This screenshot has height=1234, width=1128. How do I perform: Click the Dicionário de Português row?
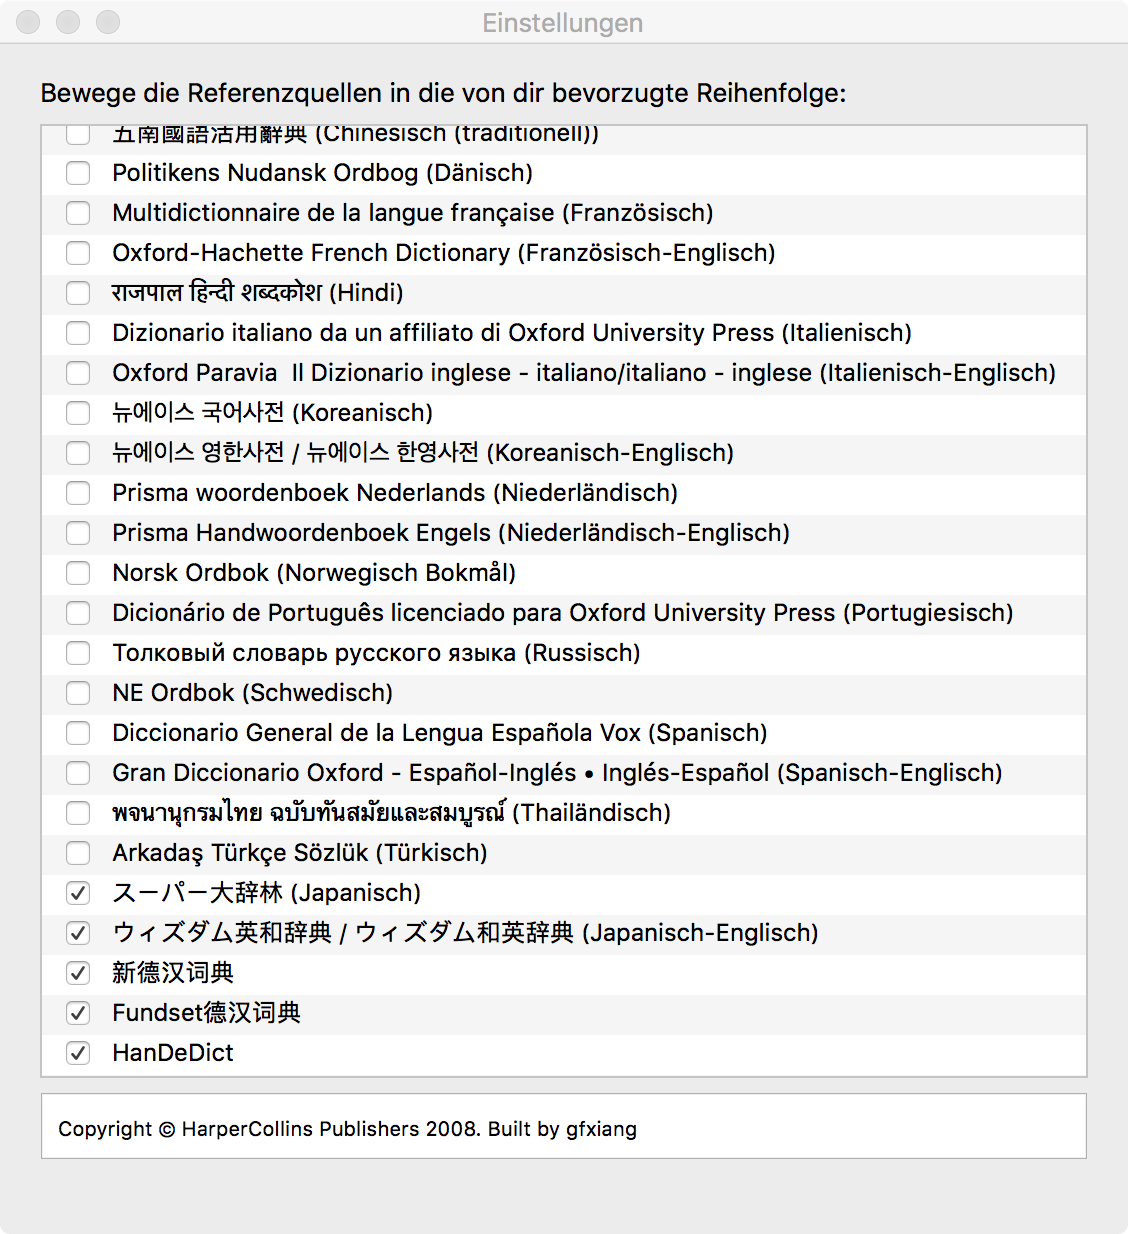coord(562,613)
